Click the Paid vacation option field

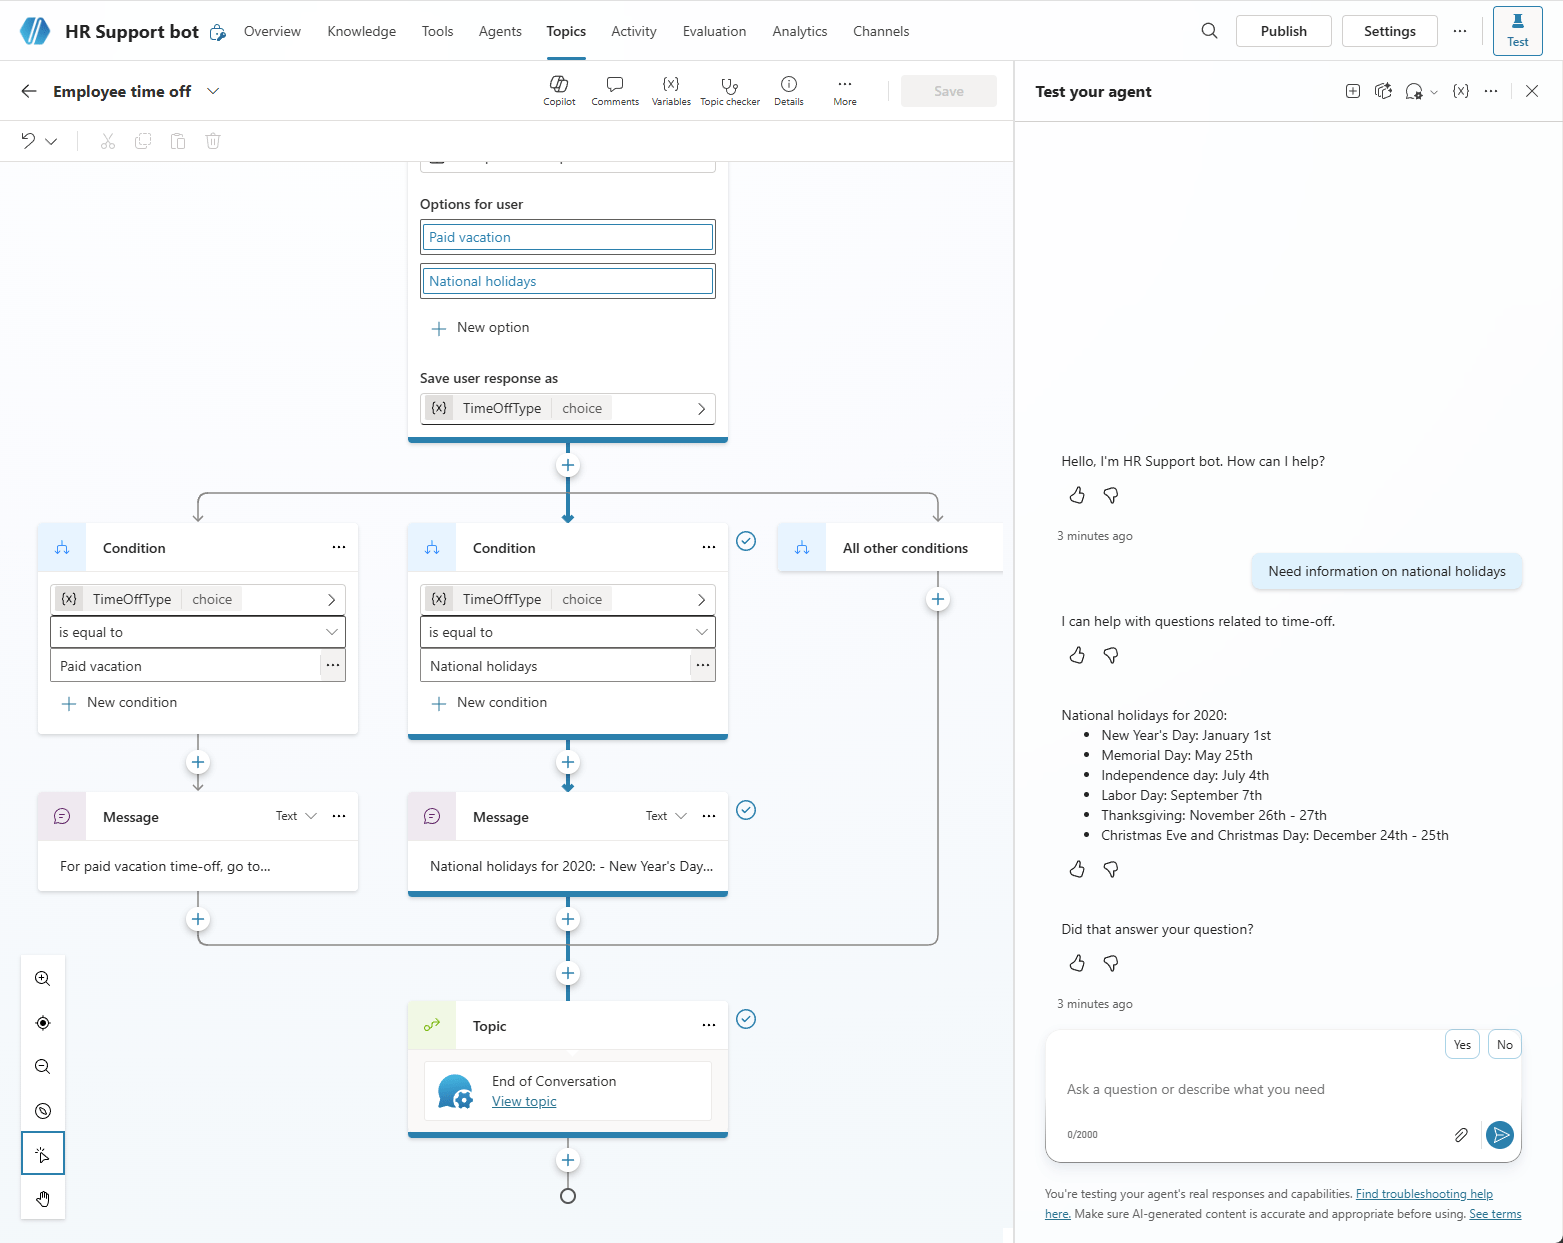568,237
